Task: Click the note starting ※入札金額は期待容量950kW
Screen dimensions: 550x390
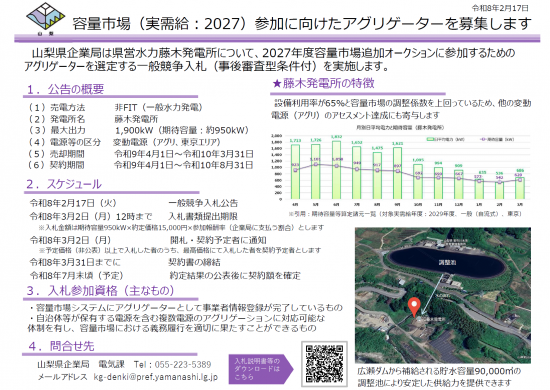Action: point(181,228)
